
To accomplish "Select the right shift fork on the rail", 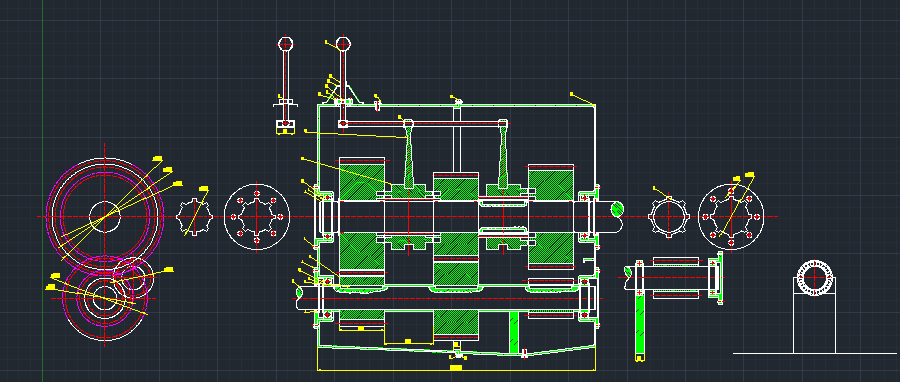I will pos(503,155).
